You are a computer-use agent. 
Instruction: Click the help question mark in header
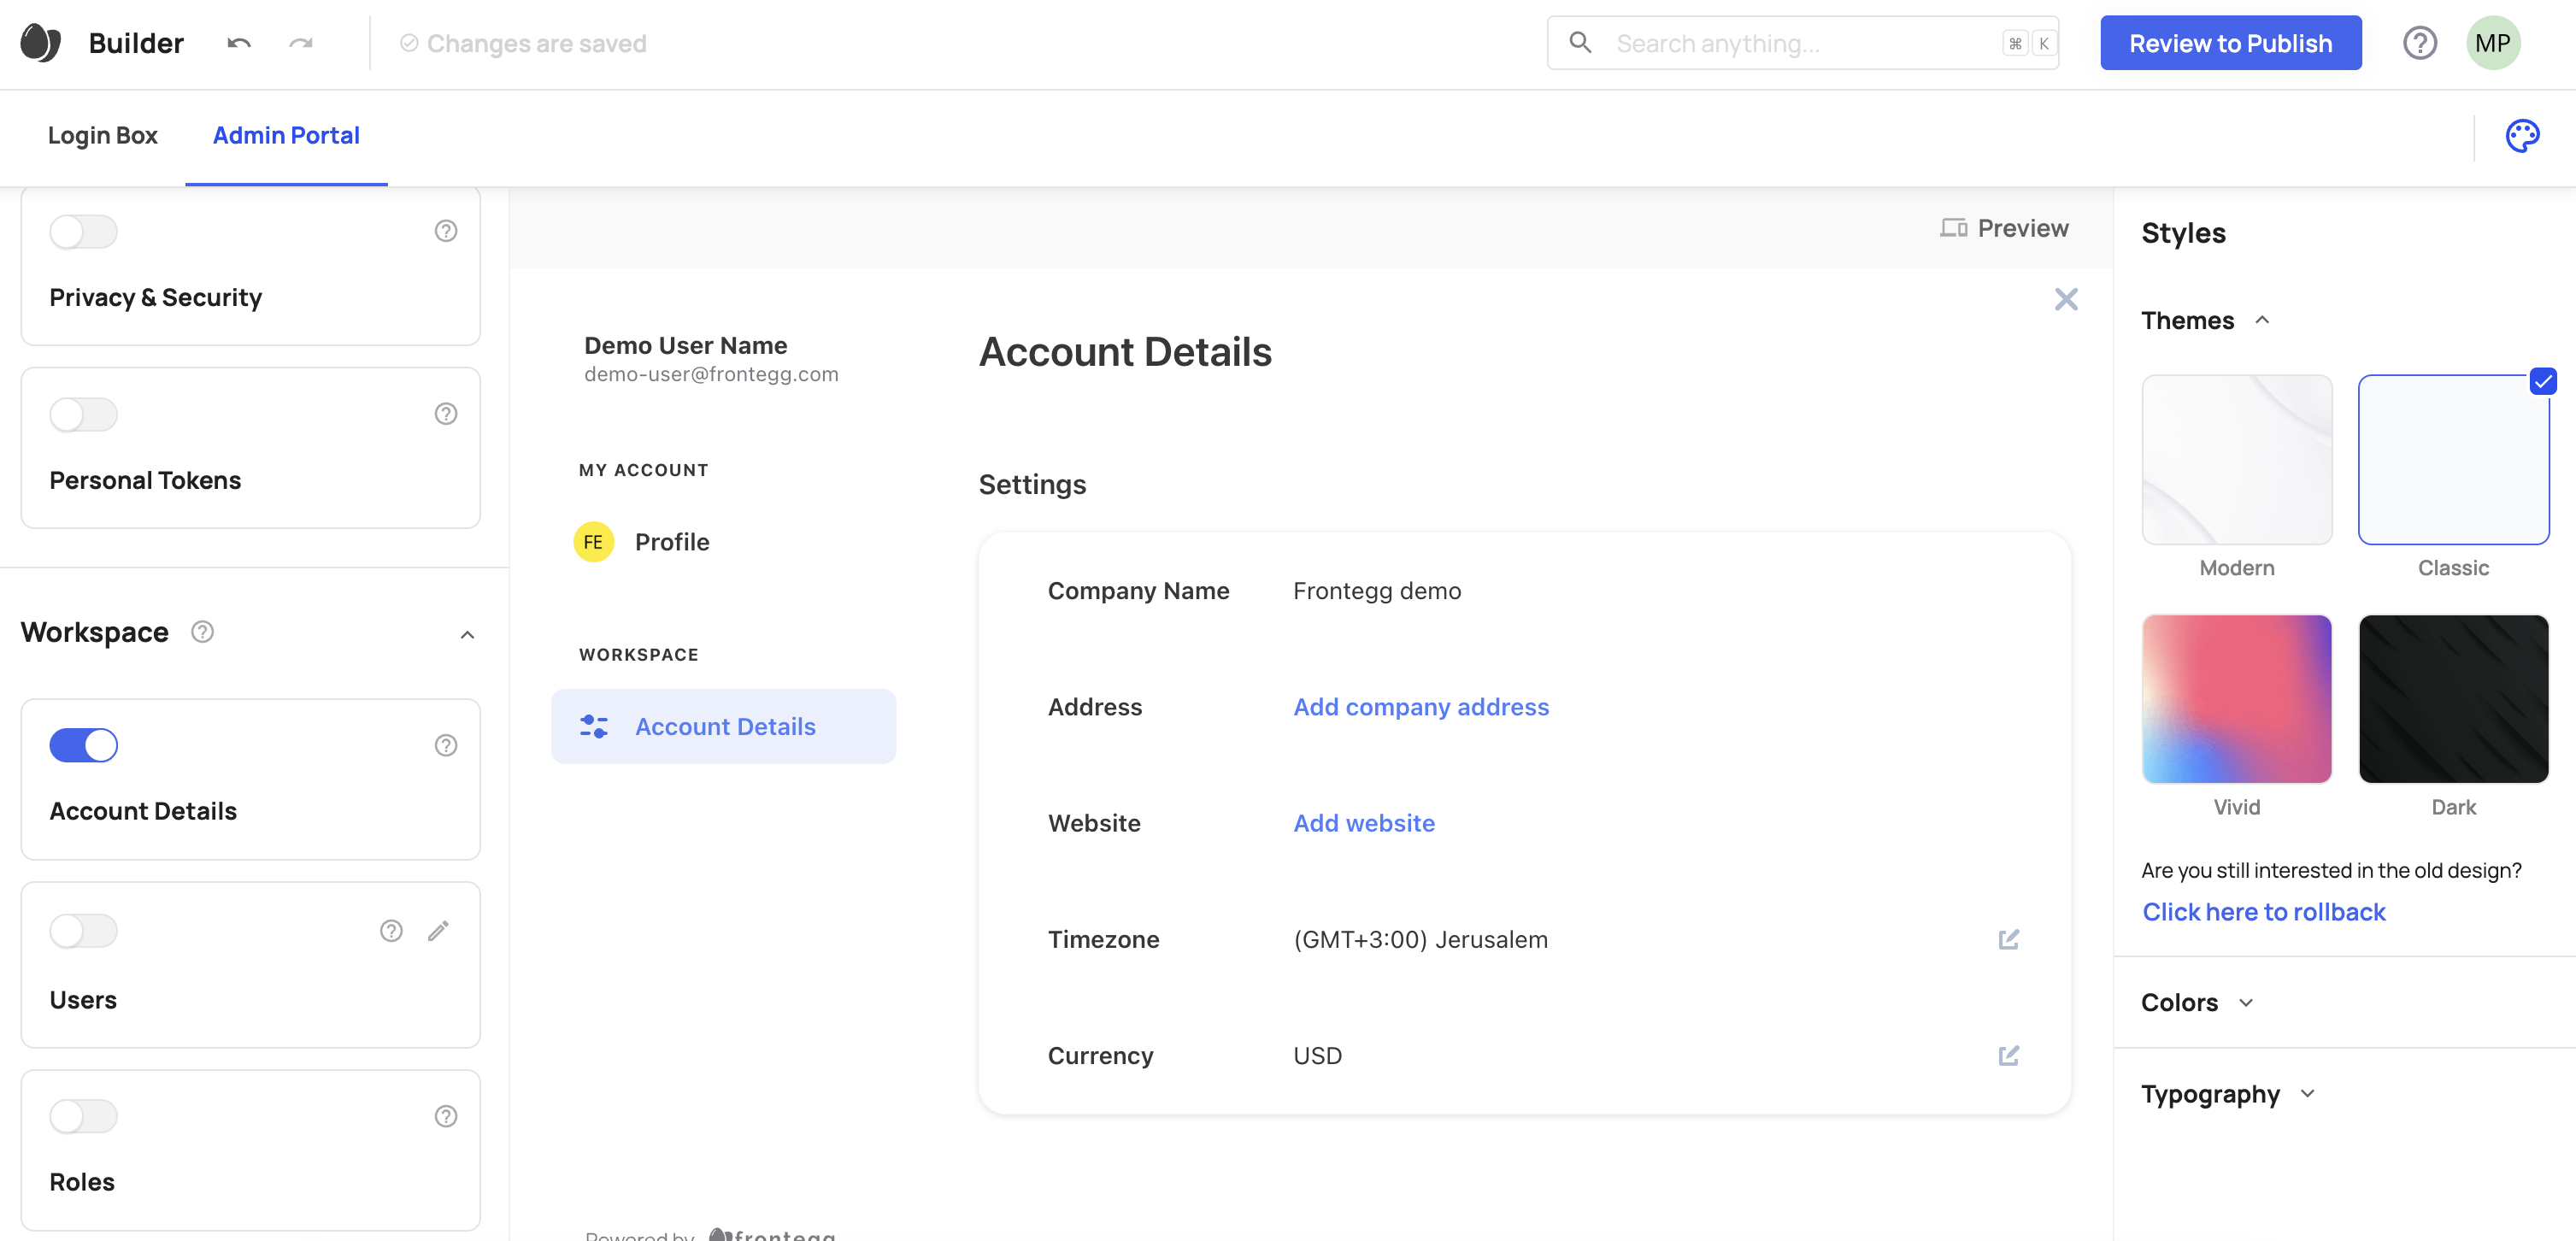(2419, 43)
